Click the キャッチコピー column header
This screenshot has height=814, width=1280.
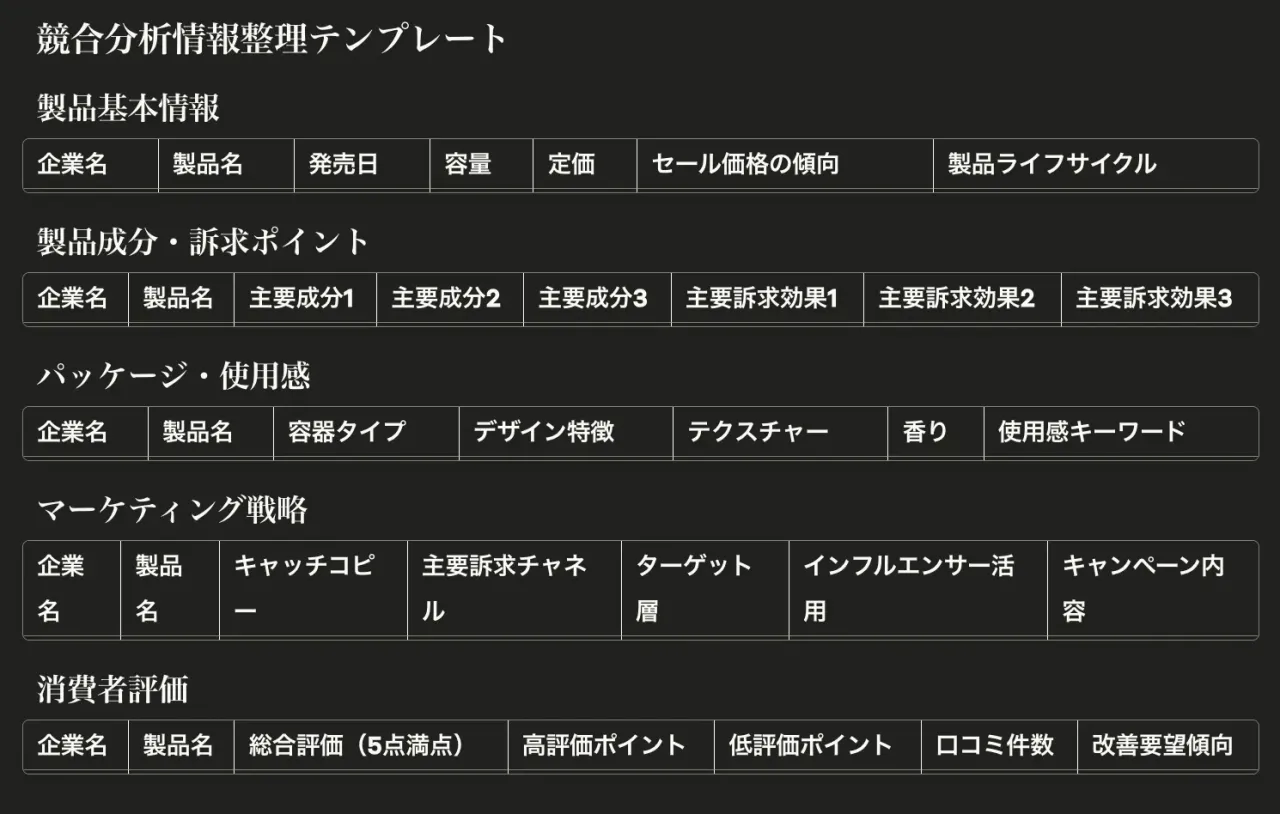(314, 590)
